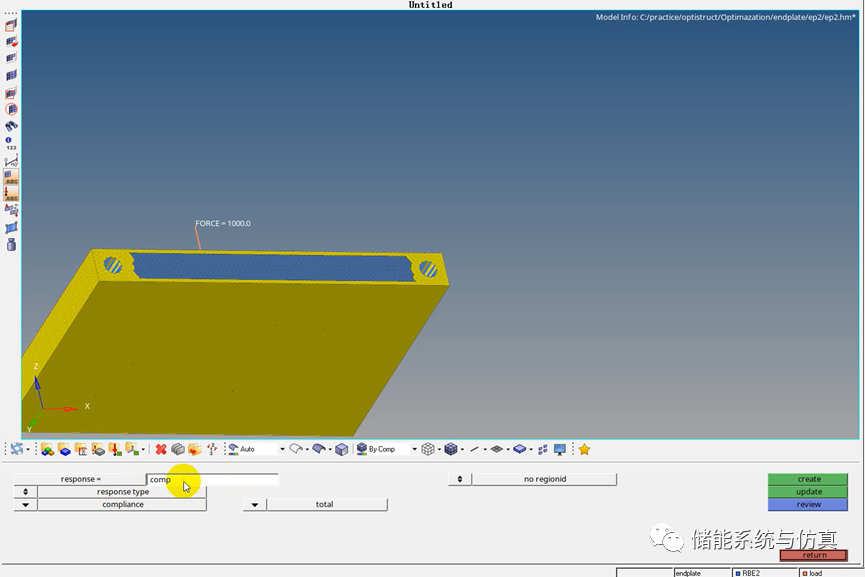865x577 pixels.
Task: Open dropdown arrow next to total
Action: coord(255,505)
